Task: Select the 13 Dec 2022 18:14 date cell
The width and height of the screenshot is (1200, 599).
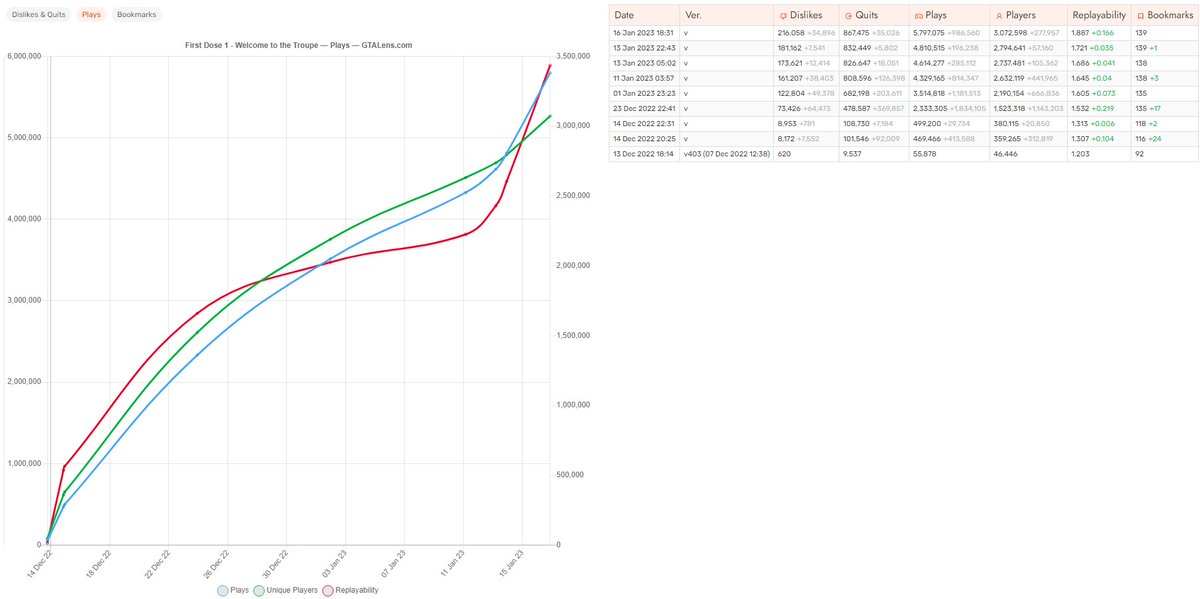Action: tap(644, 154)
